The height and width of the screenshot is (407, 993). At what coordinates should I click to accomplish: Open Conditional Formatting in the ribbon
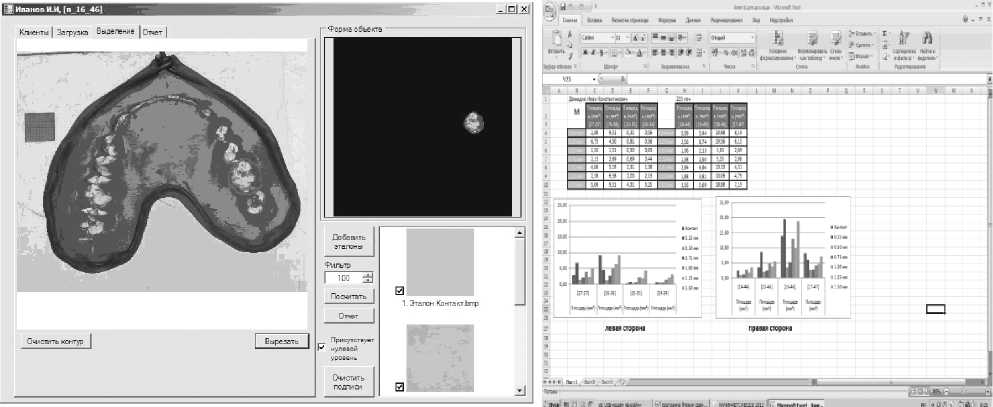click(776, 44)
